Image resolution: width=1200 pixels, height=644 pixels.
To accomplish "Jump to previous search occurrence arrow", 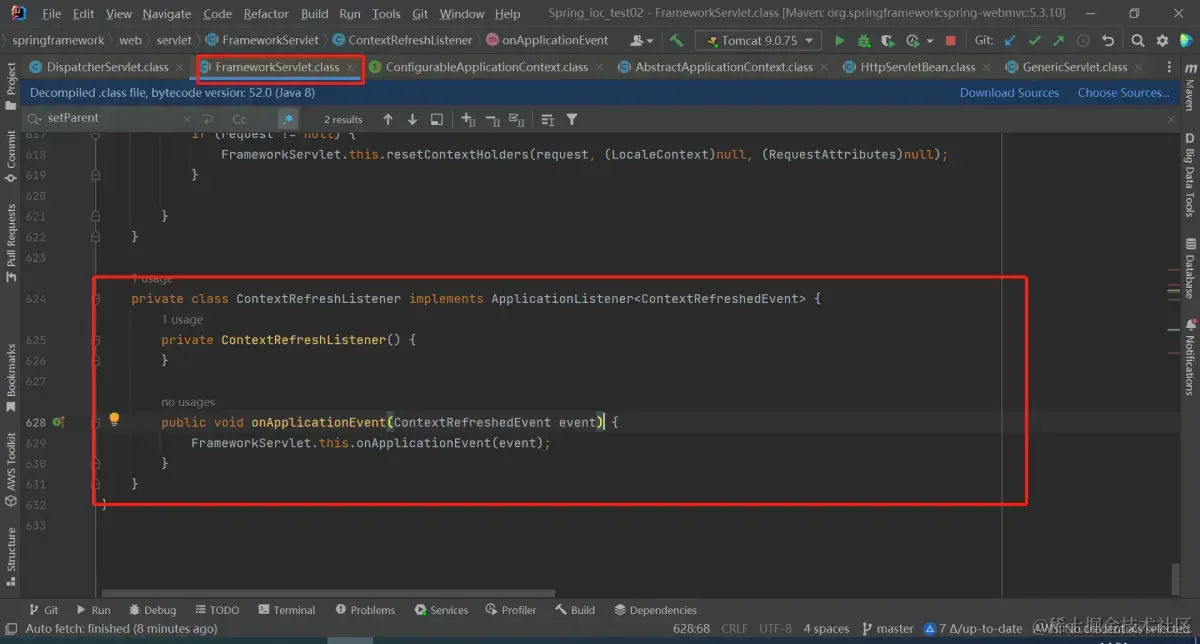I will point(388,119).
